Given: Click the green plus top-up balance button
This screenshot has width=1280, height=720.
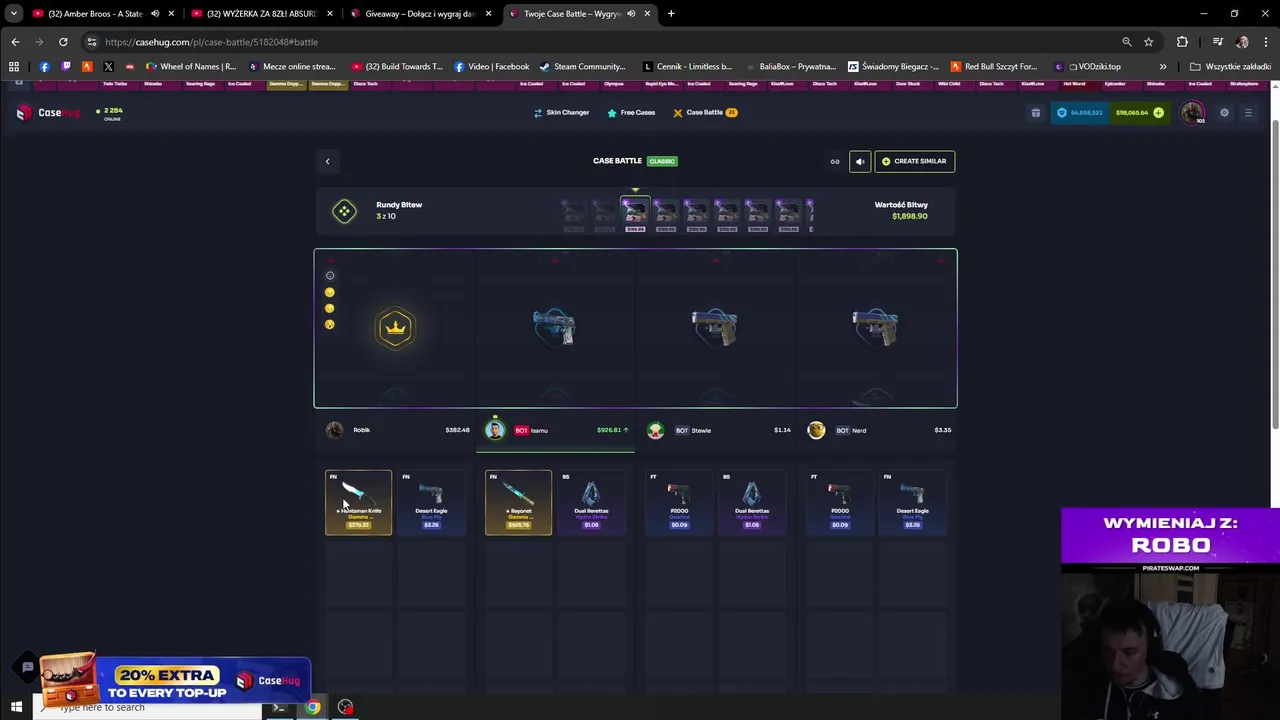Looking at the screenshot, I should [1158, 113].
